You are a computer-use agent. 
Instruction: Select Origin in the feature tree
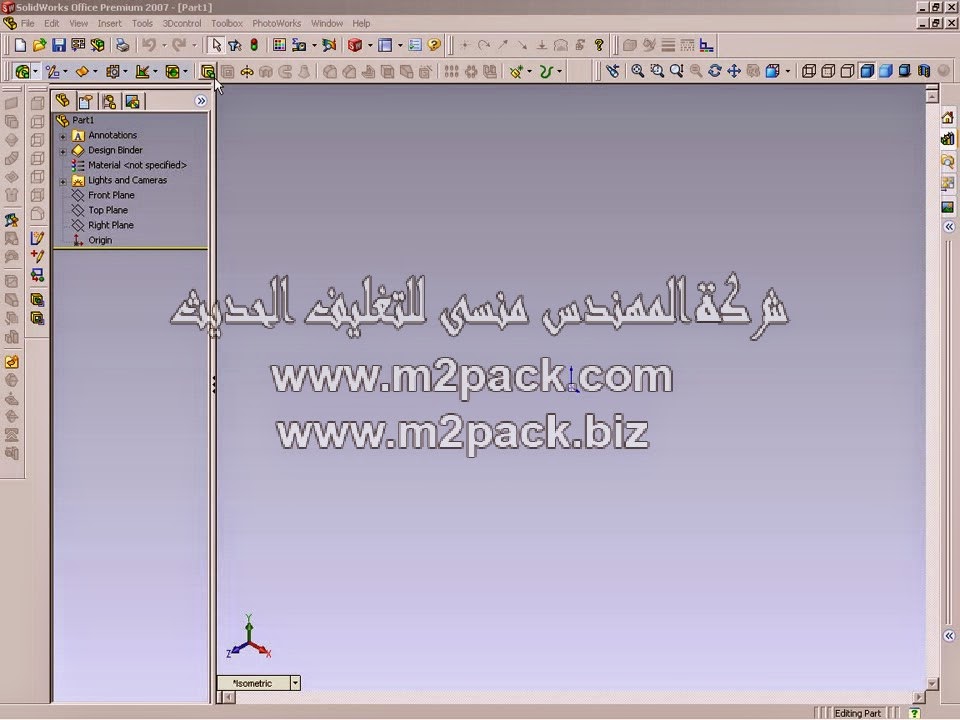(100, 240)
